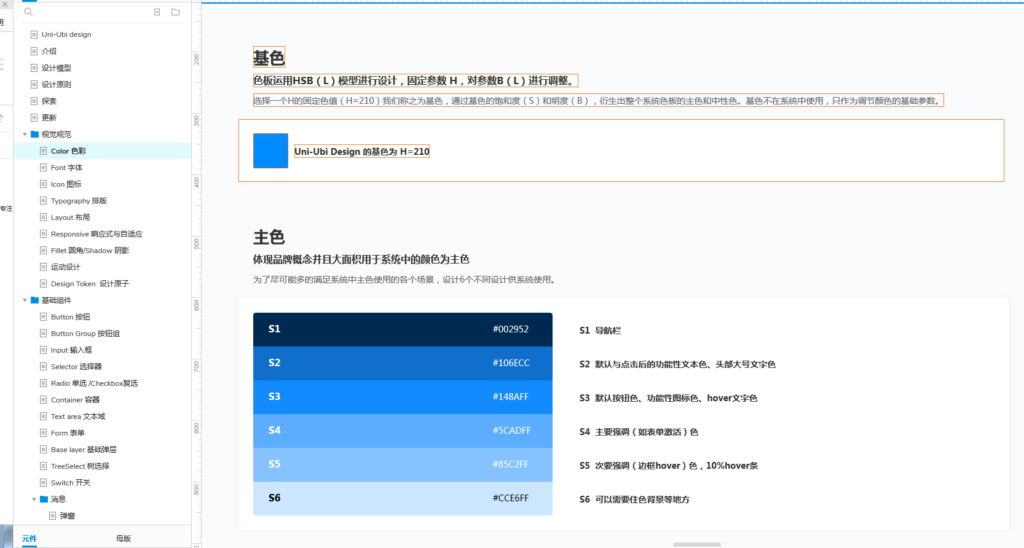Open the 更新 page

49,118
